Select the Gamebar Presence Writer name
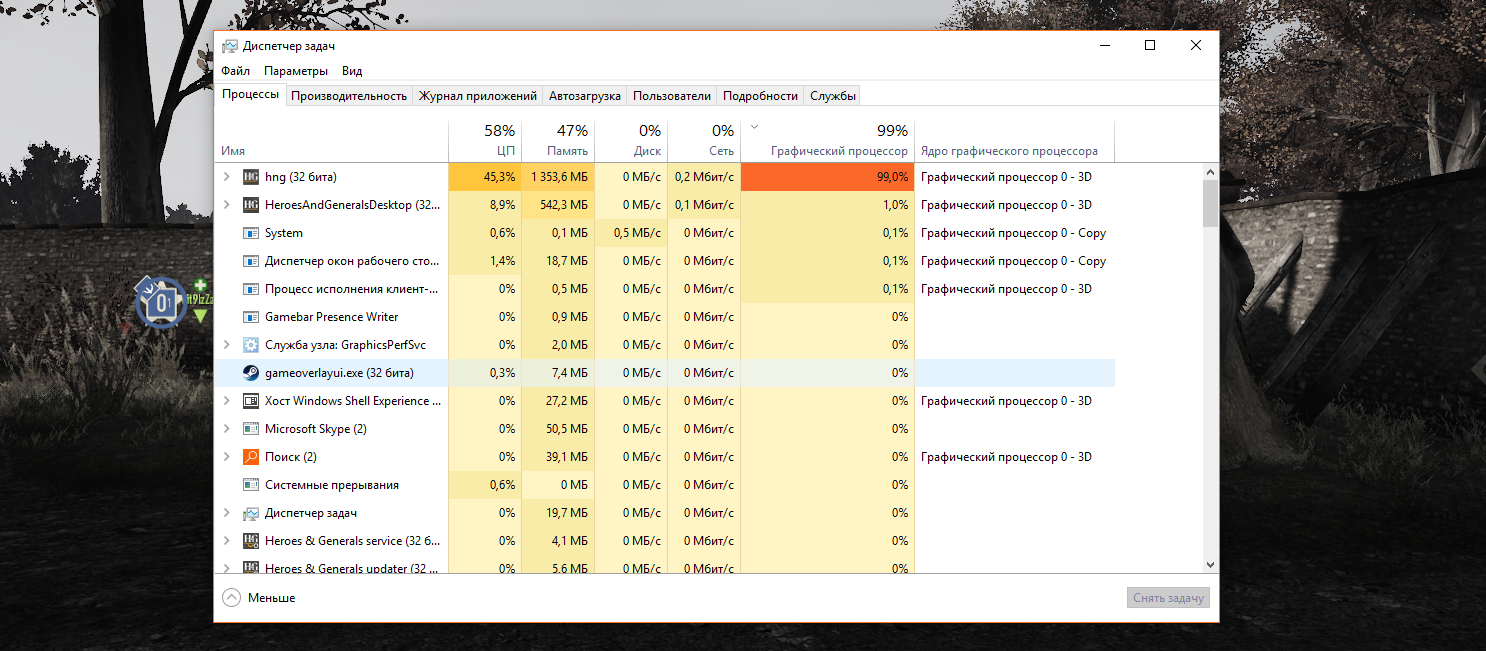1486x651 pixels. (331, 317)
